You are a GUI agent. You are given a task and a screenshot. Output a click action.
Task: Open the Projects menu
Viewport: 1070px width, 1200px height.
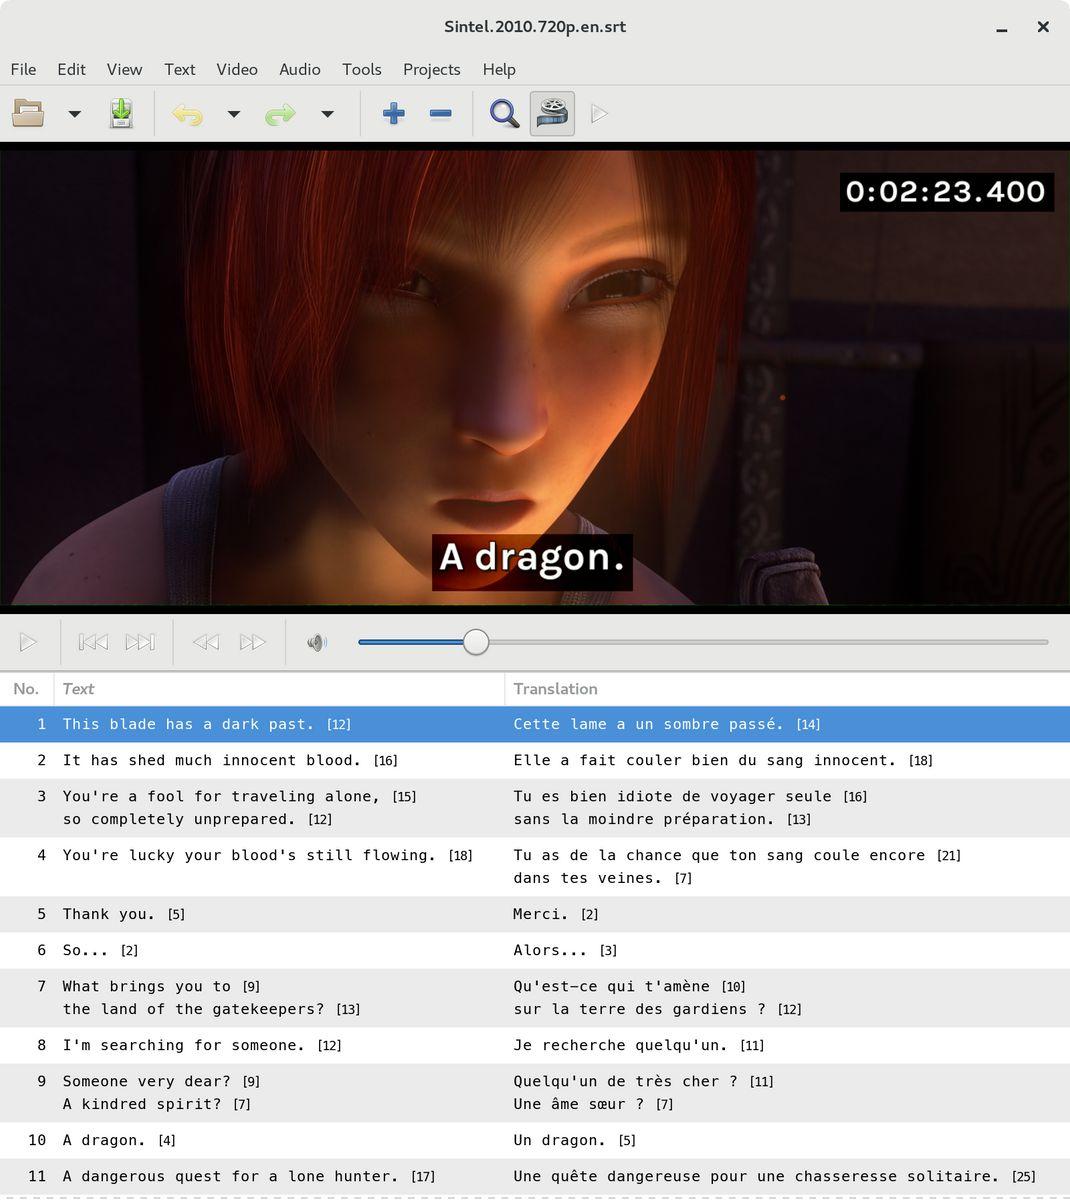431,69
